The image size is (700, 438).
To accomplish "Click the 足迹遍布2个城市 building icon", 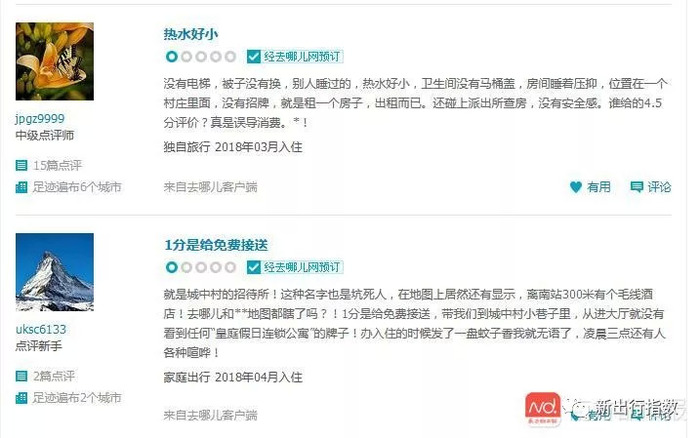I will click(21, 397).
